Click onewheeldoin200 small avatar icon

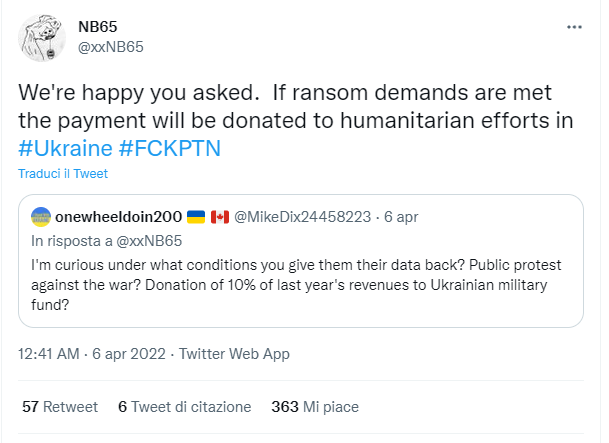point(42,217)
